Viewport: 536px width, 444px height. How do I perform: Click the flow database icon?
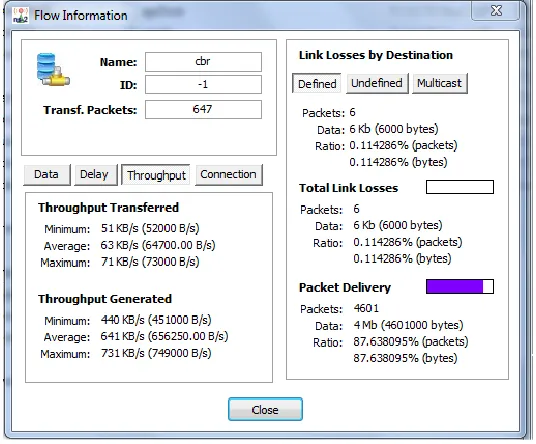click(53, 69)
